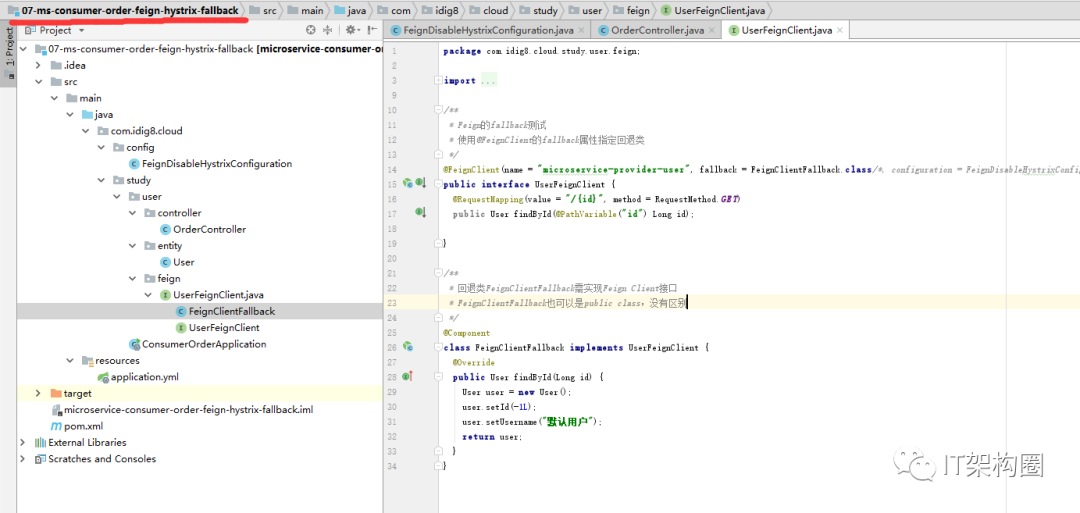The width and height of the screenshot is (1080, 513).
Task: Click the cloud breadcrumb in navigation bar
Action: point(495,10)
